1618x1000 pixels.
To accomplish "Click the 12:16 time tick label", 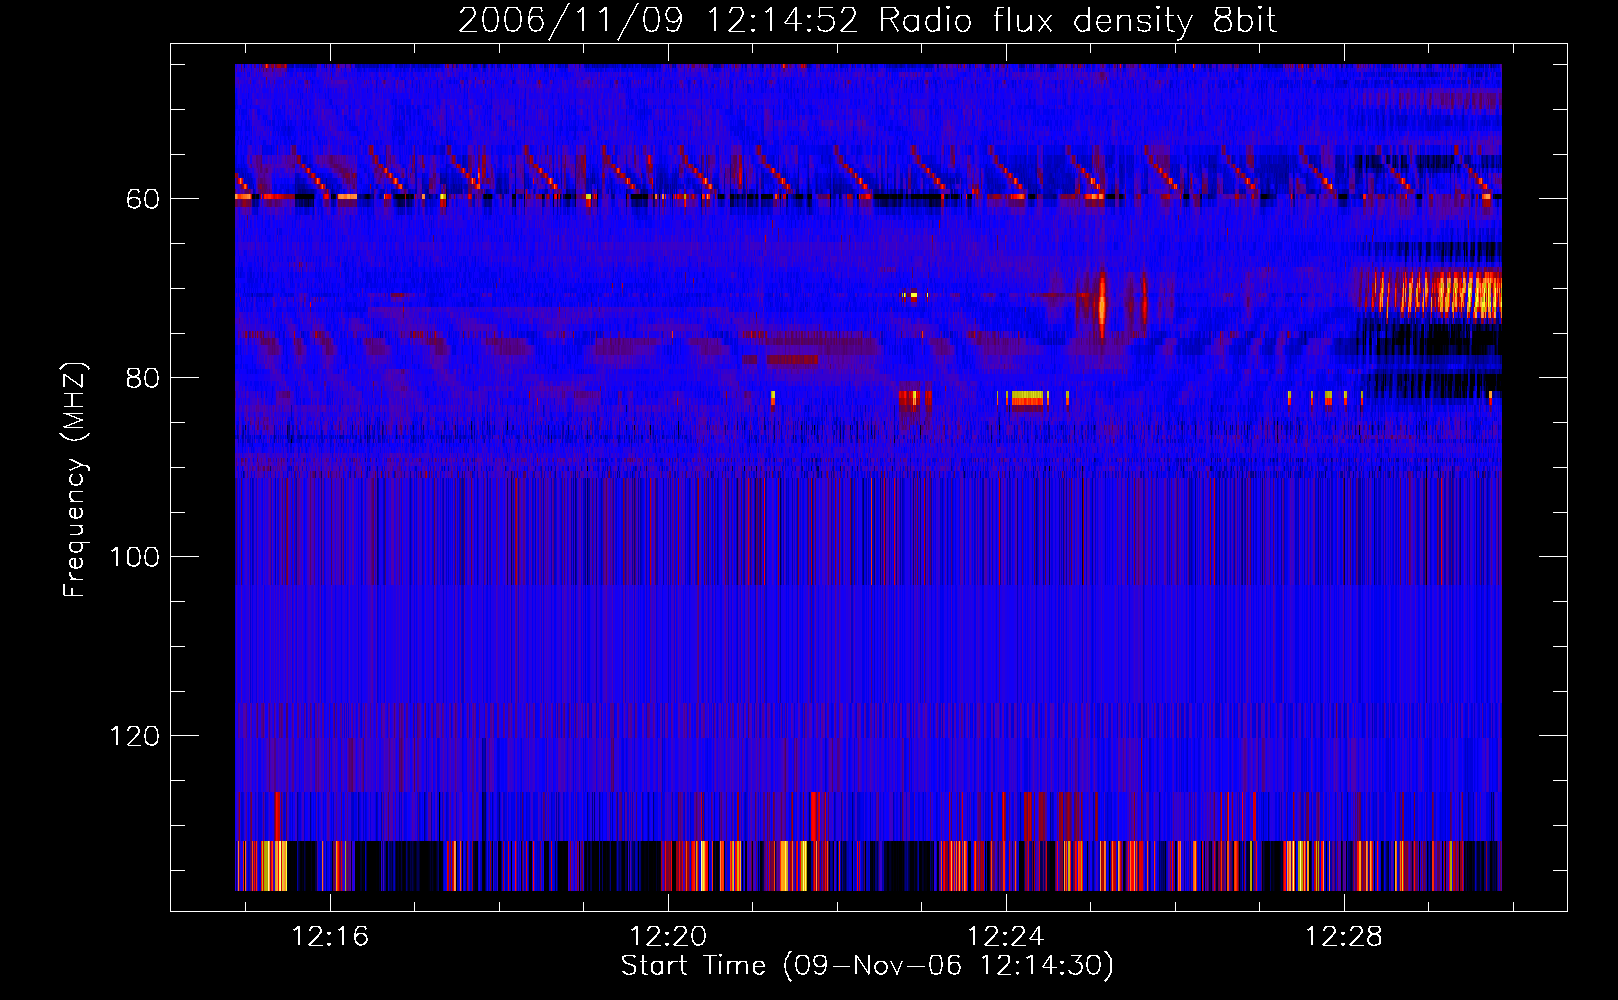I will 330,937.
